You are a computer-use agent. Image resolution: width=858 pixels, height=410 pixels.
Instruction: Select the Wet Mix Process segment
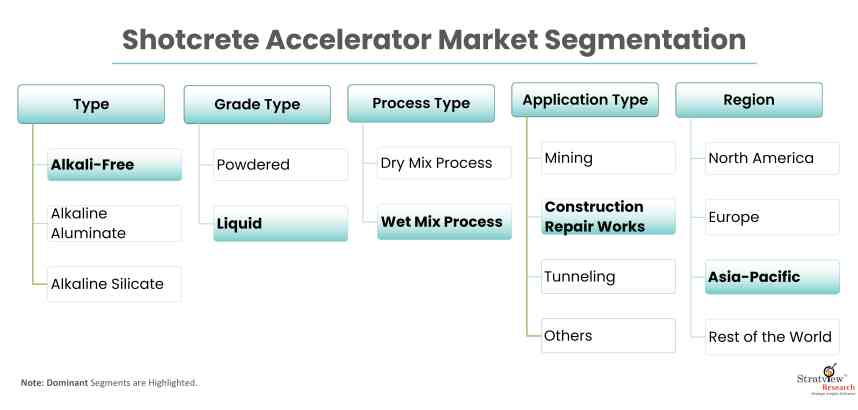(444, 221)
